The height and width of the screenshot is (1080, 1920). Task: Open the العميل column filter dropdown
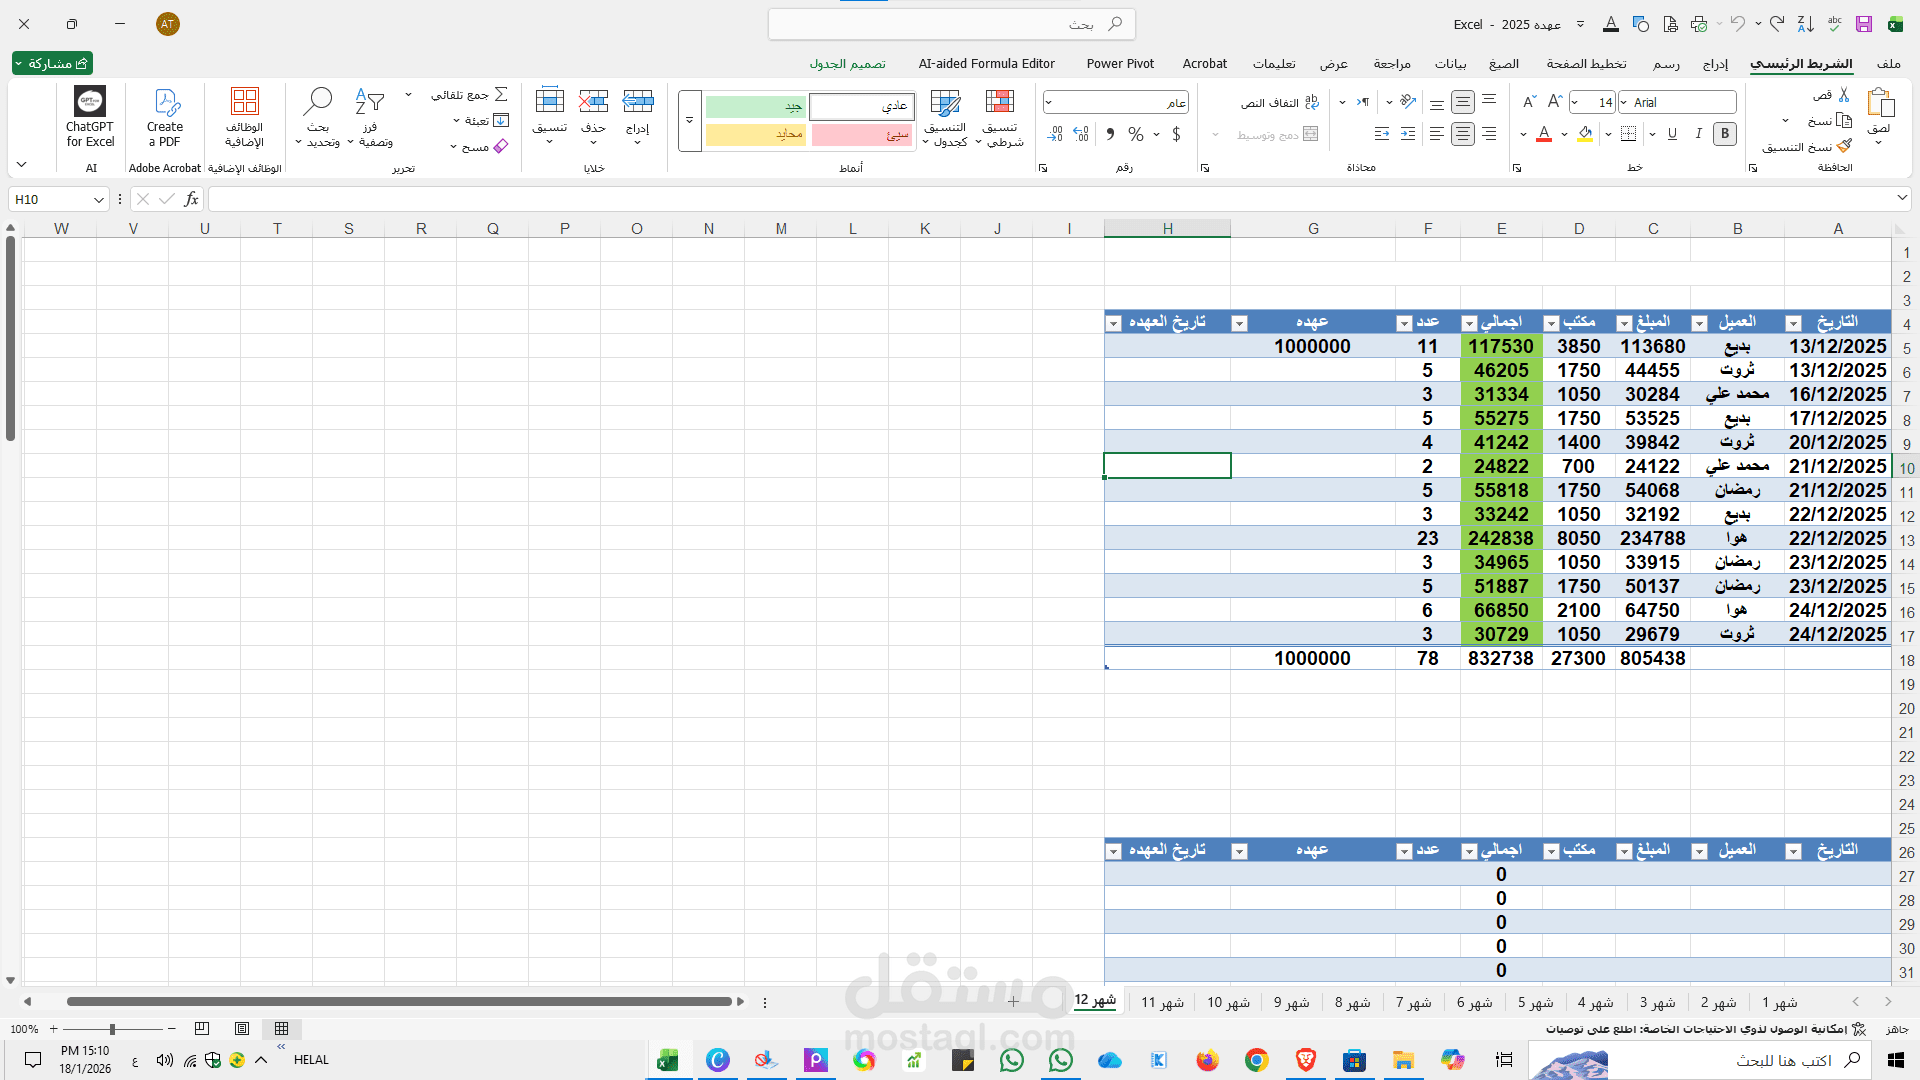[1699, 323]
